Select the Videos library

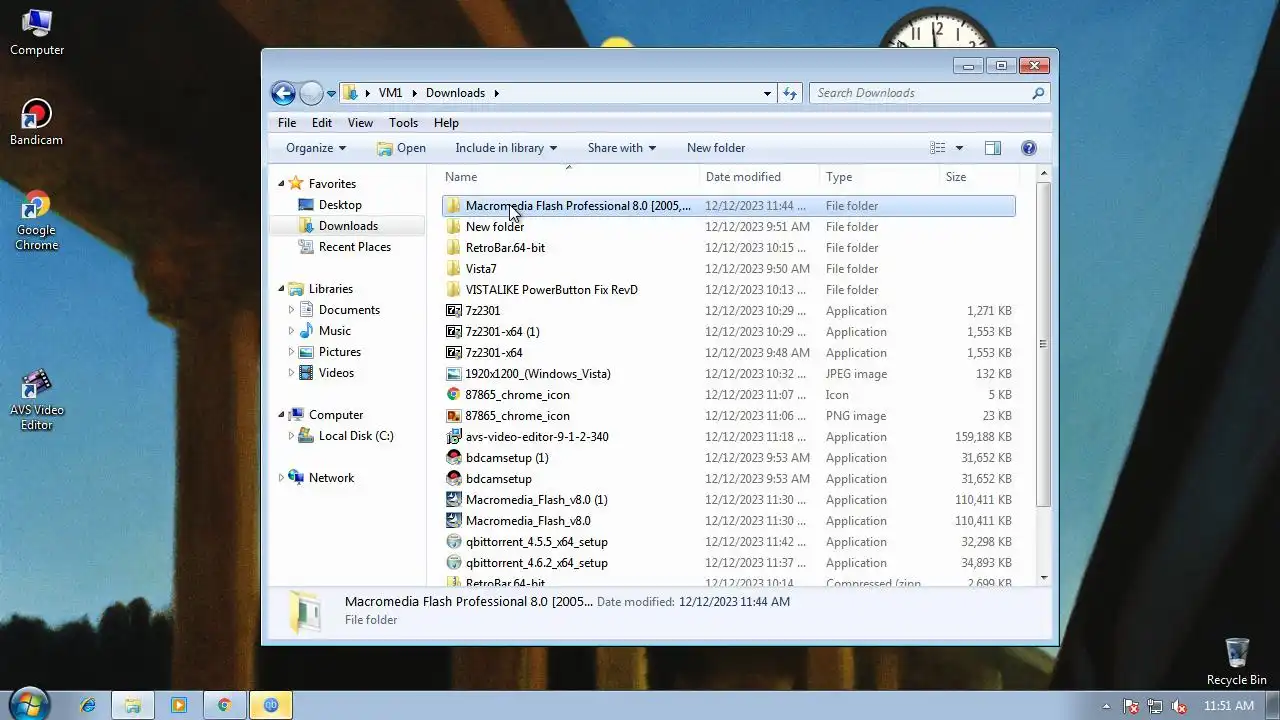[x=336, y=373]
